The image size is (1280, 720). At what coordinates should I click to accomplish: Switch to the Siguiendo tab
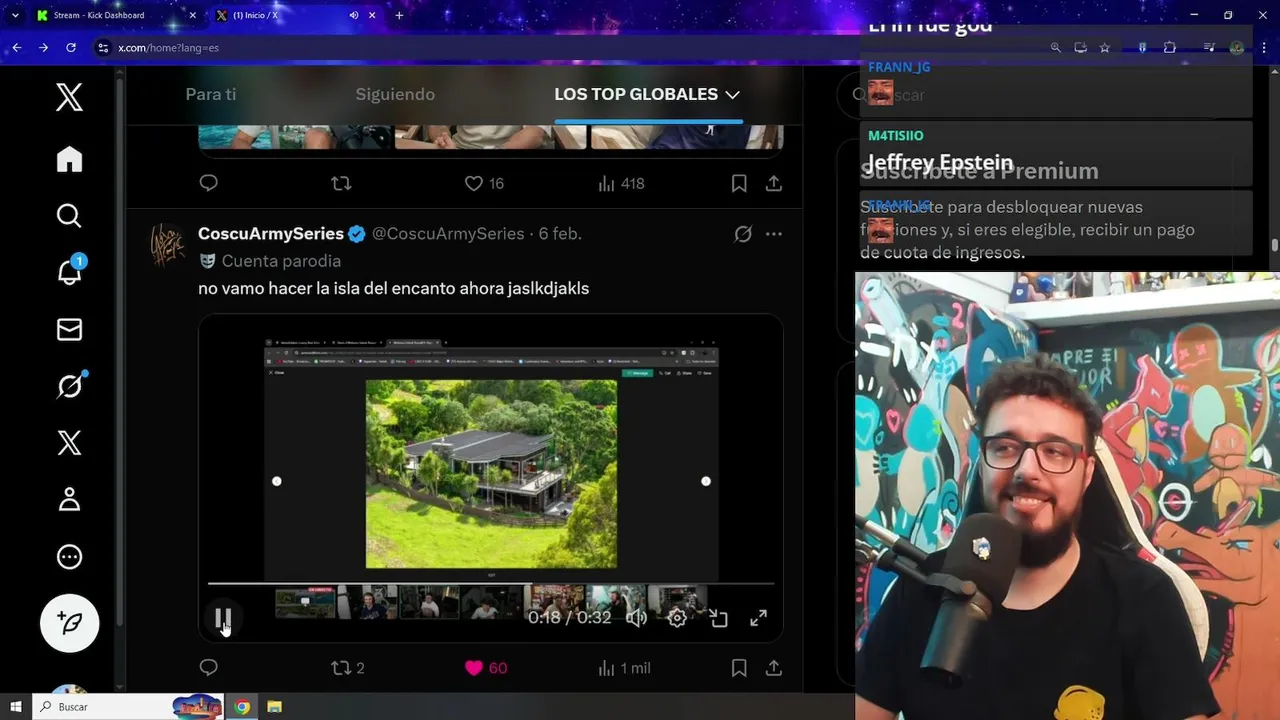coord(395,94)
